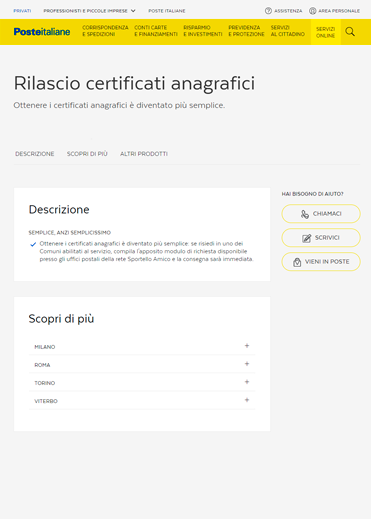Click the pencil icon in Scrivici

tap(306, 238)
